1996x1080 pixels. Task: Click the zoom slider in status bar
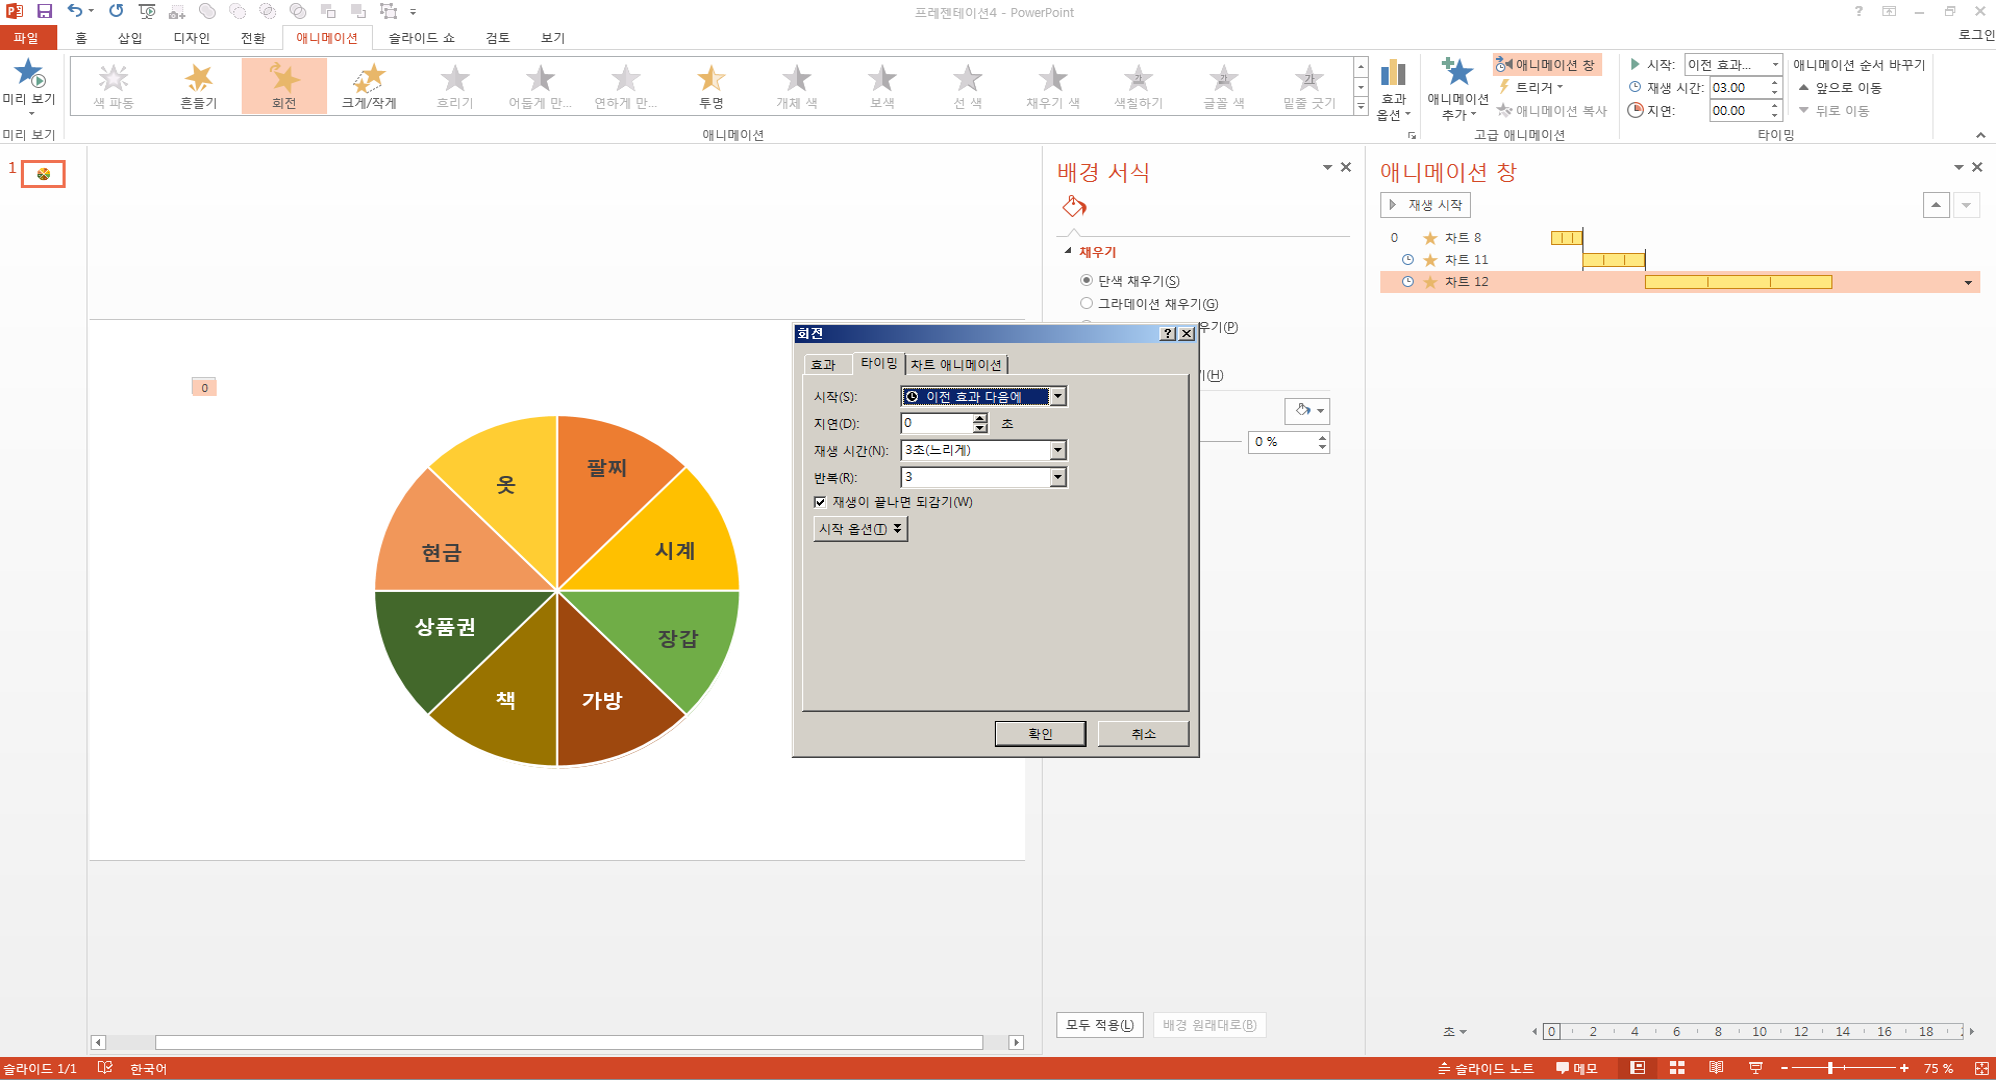1830,1068
